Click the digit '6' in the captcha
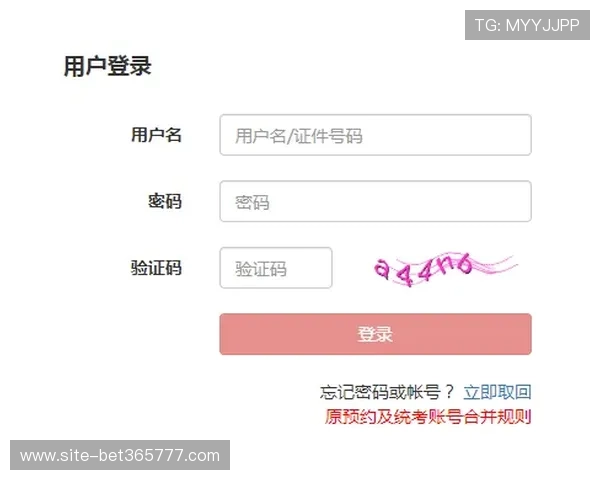The width and height of the screenshot is (600, 480). click(464, 264)
